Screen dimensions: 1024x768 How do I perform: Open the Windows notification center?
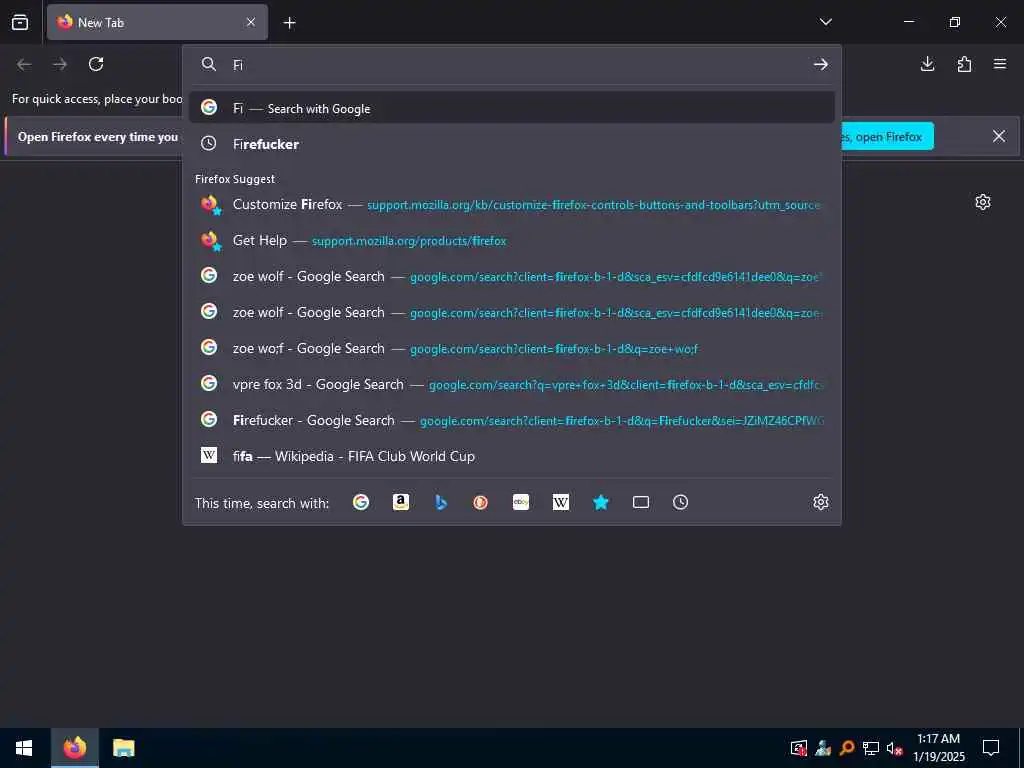click(x=991, y=748)
